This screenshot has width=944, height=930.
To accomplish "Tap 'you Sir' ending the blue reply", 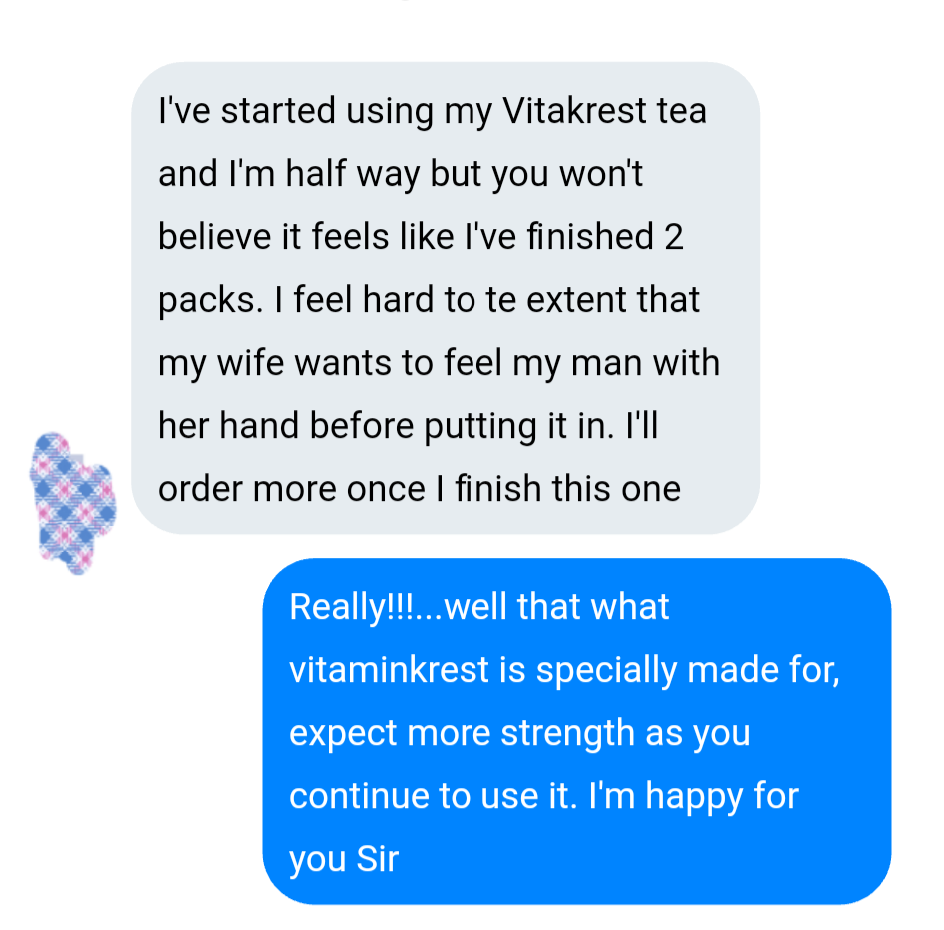I will point(344,860).
